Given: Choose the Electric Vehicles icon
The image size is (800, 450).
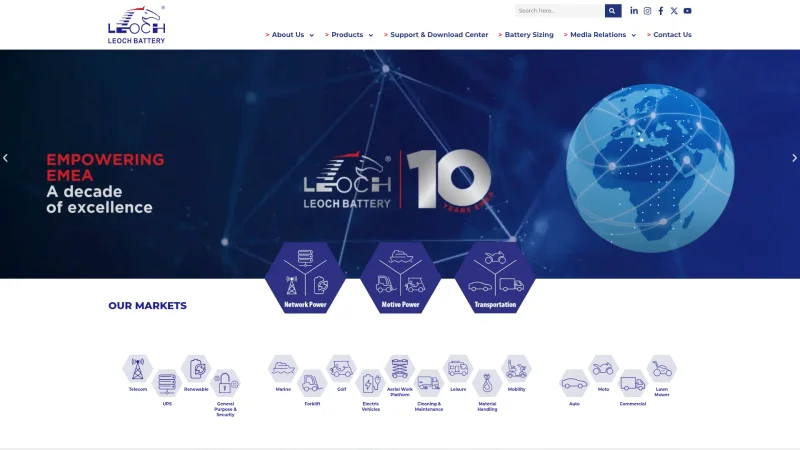Looking at the screenshot, I should tap(371, 383).
